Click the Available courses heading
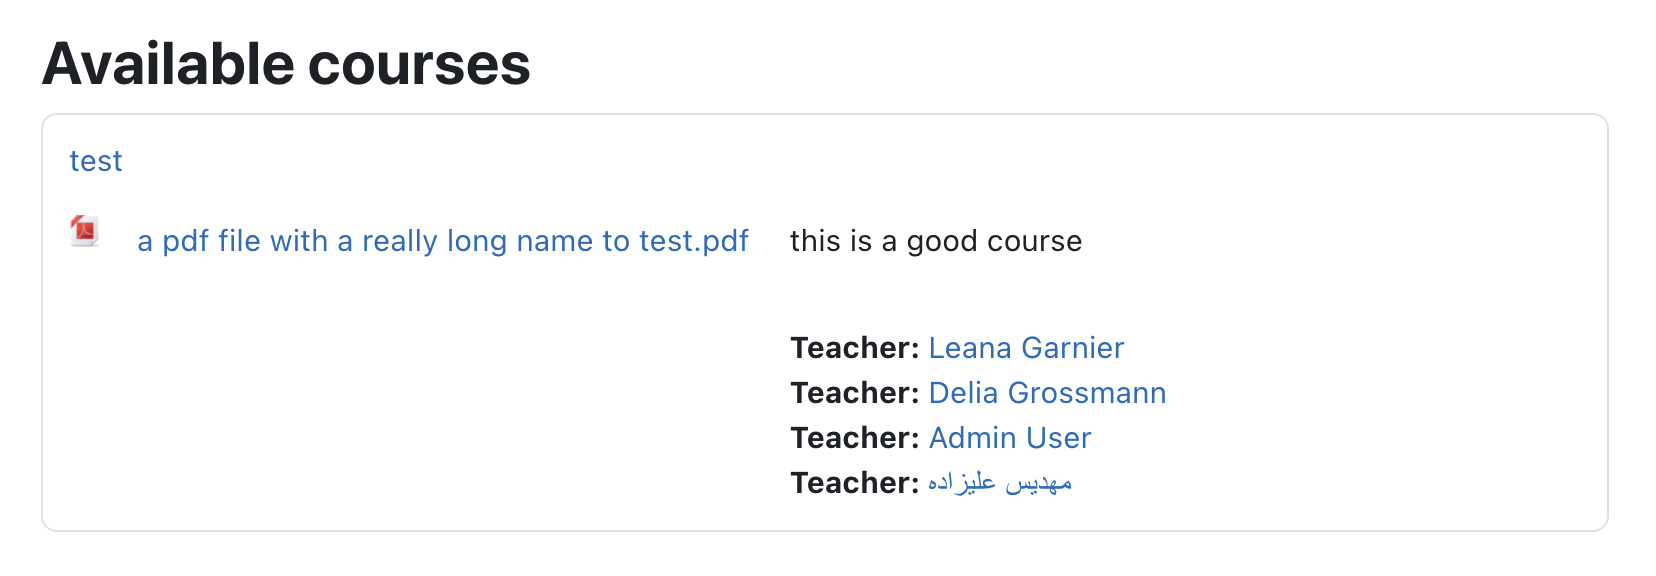This screenshot has height=576, width=1656. (x=286, y=64)
